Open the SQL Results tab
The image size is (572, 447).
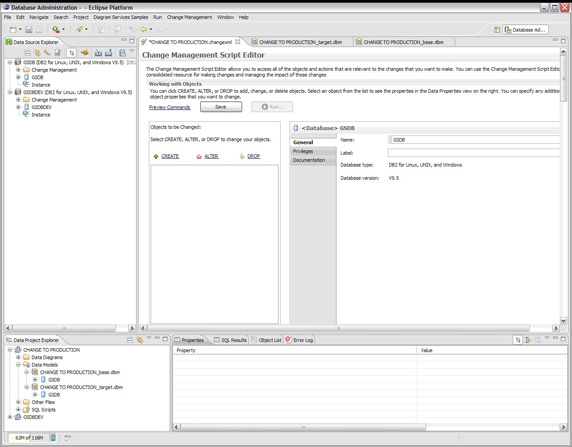[x=230, y=340]
